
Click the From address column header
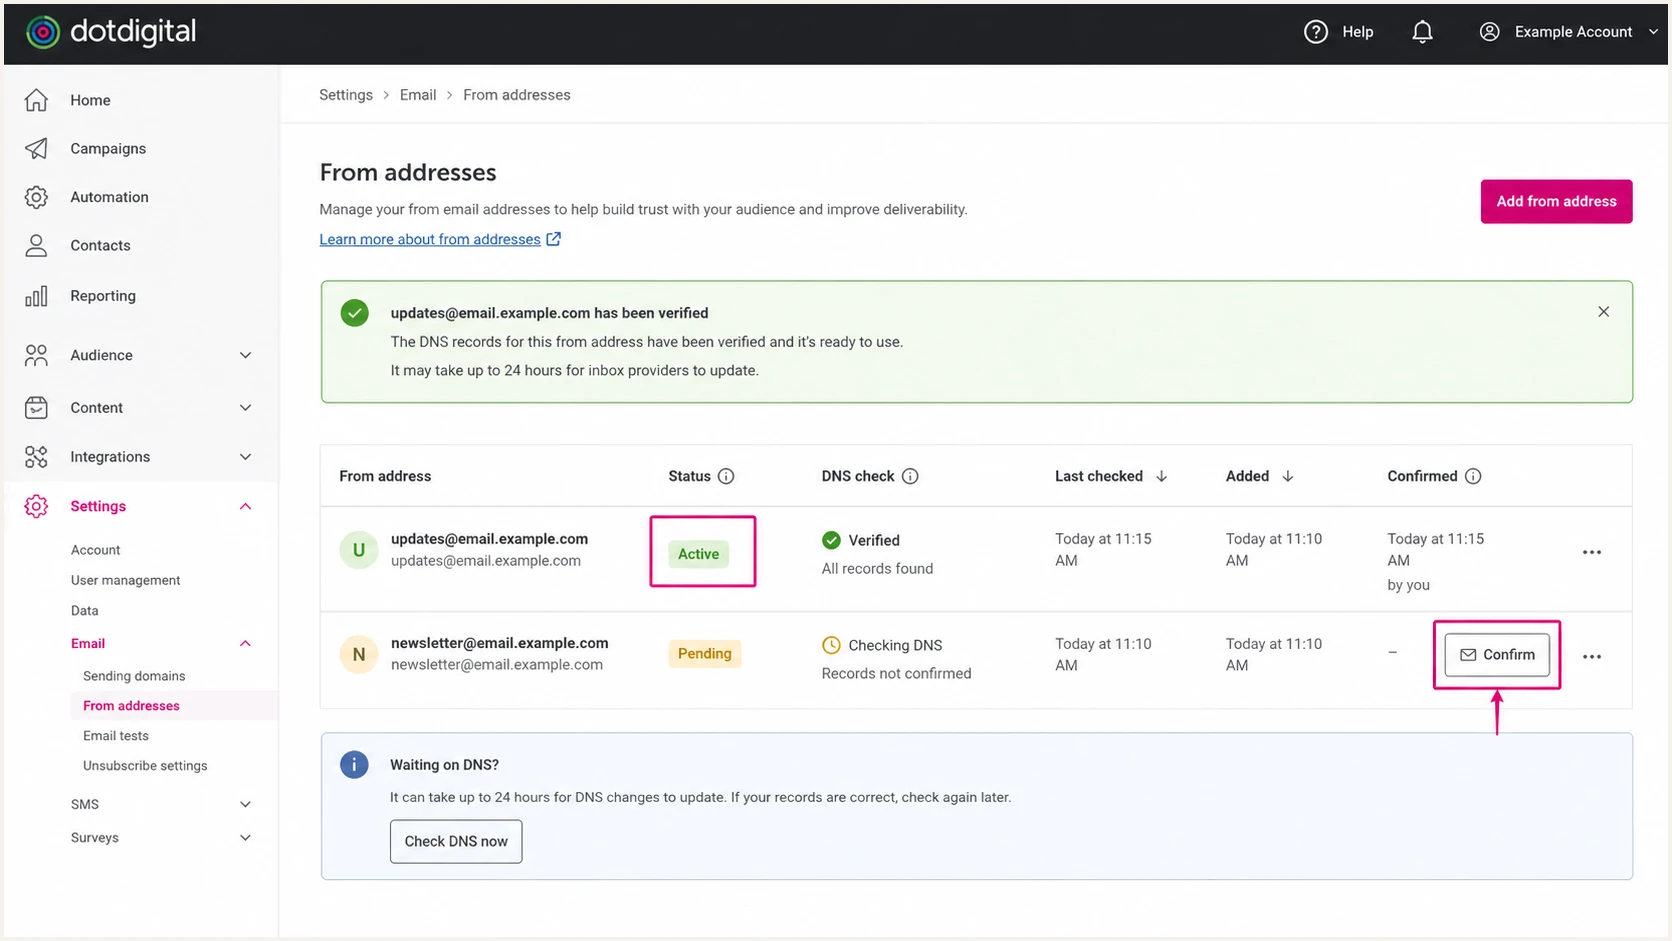coord(385,476)
